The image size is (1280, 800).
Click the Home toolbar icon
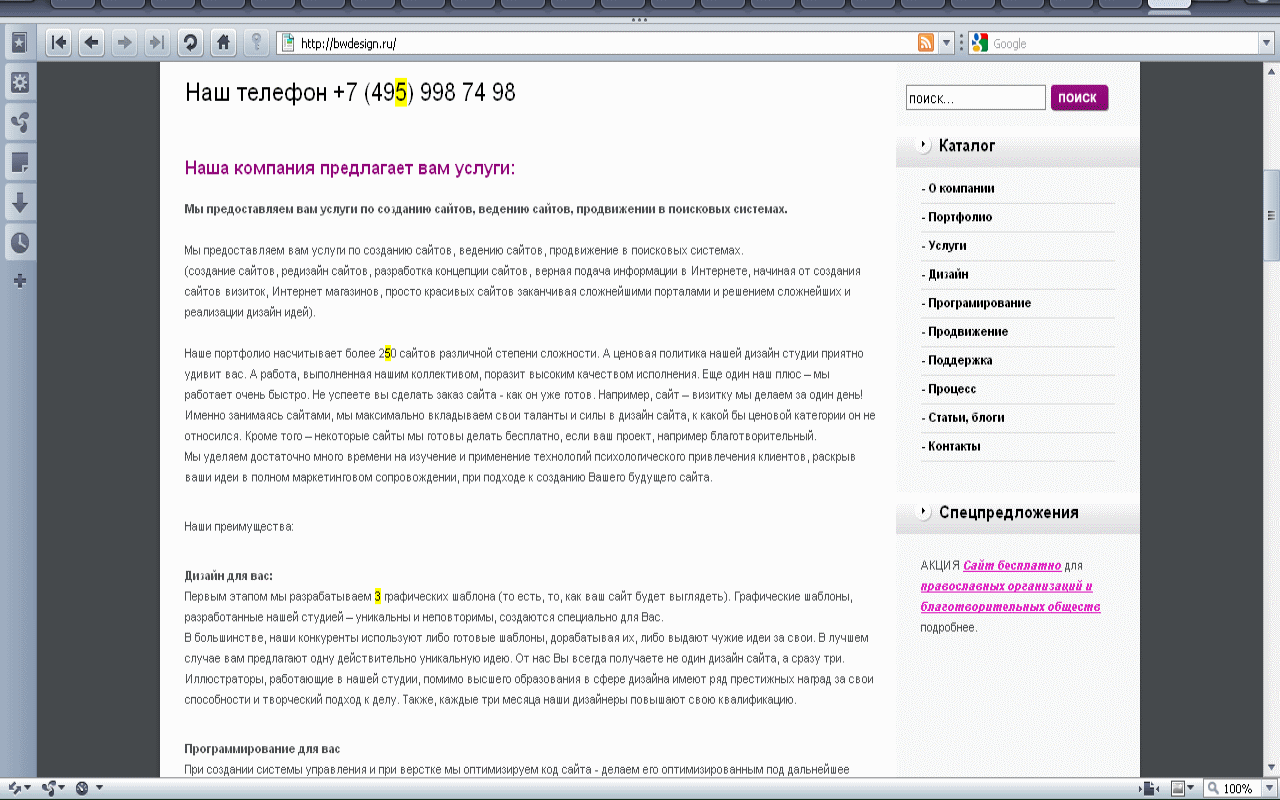[x=222, y=42]
